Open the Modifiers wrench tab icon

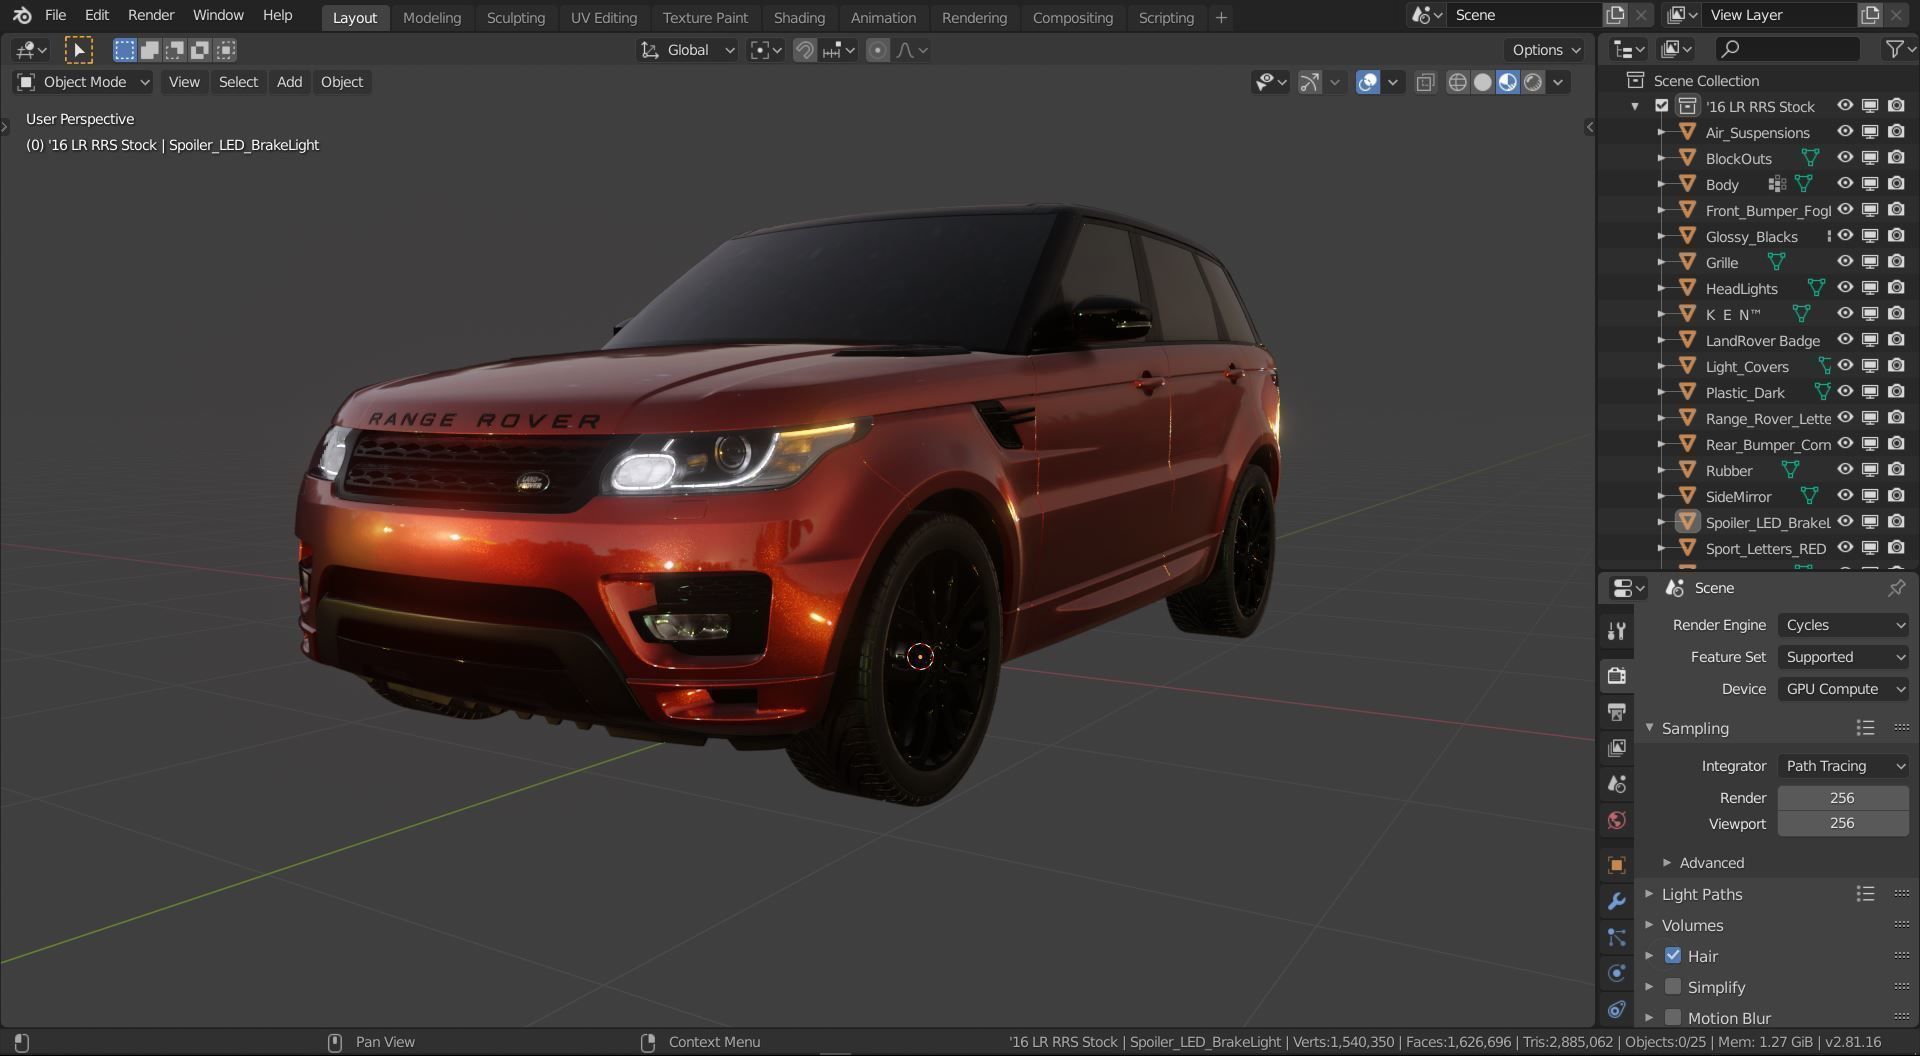(x=1616, y=901)
